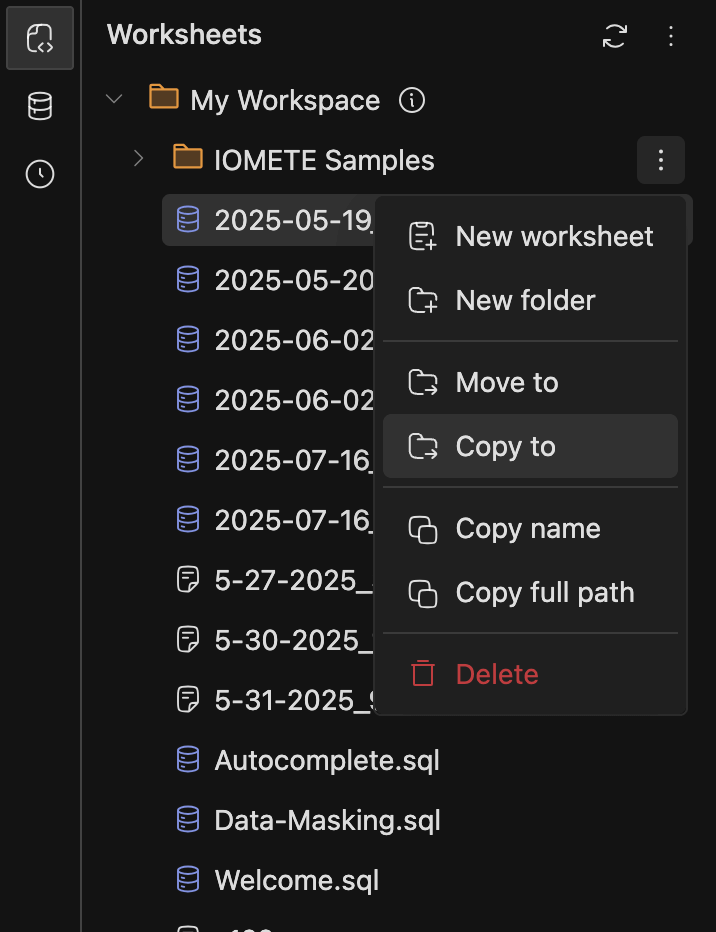716x932 pixels.
Task: Refresh the Worksheets panel
Action: point(614,36)
